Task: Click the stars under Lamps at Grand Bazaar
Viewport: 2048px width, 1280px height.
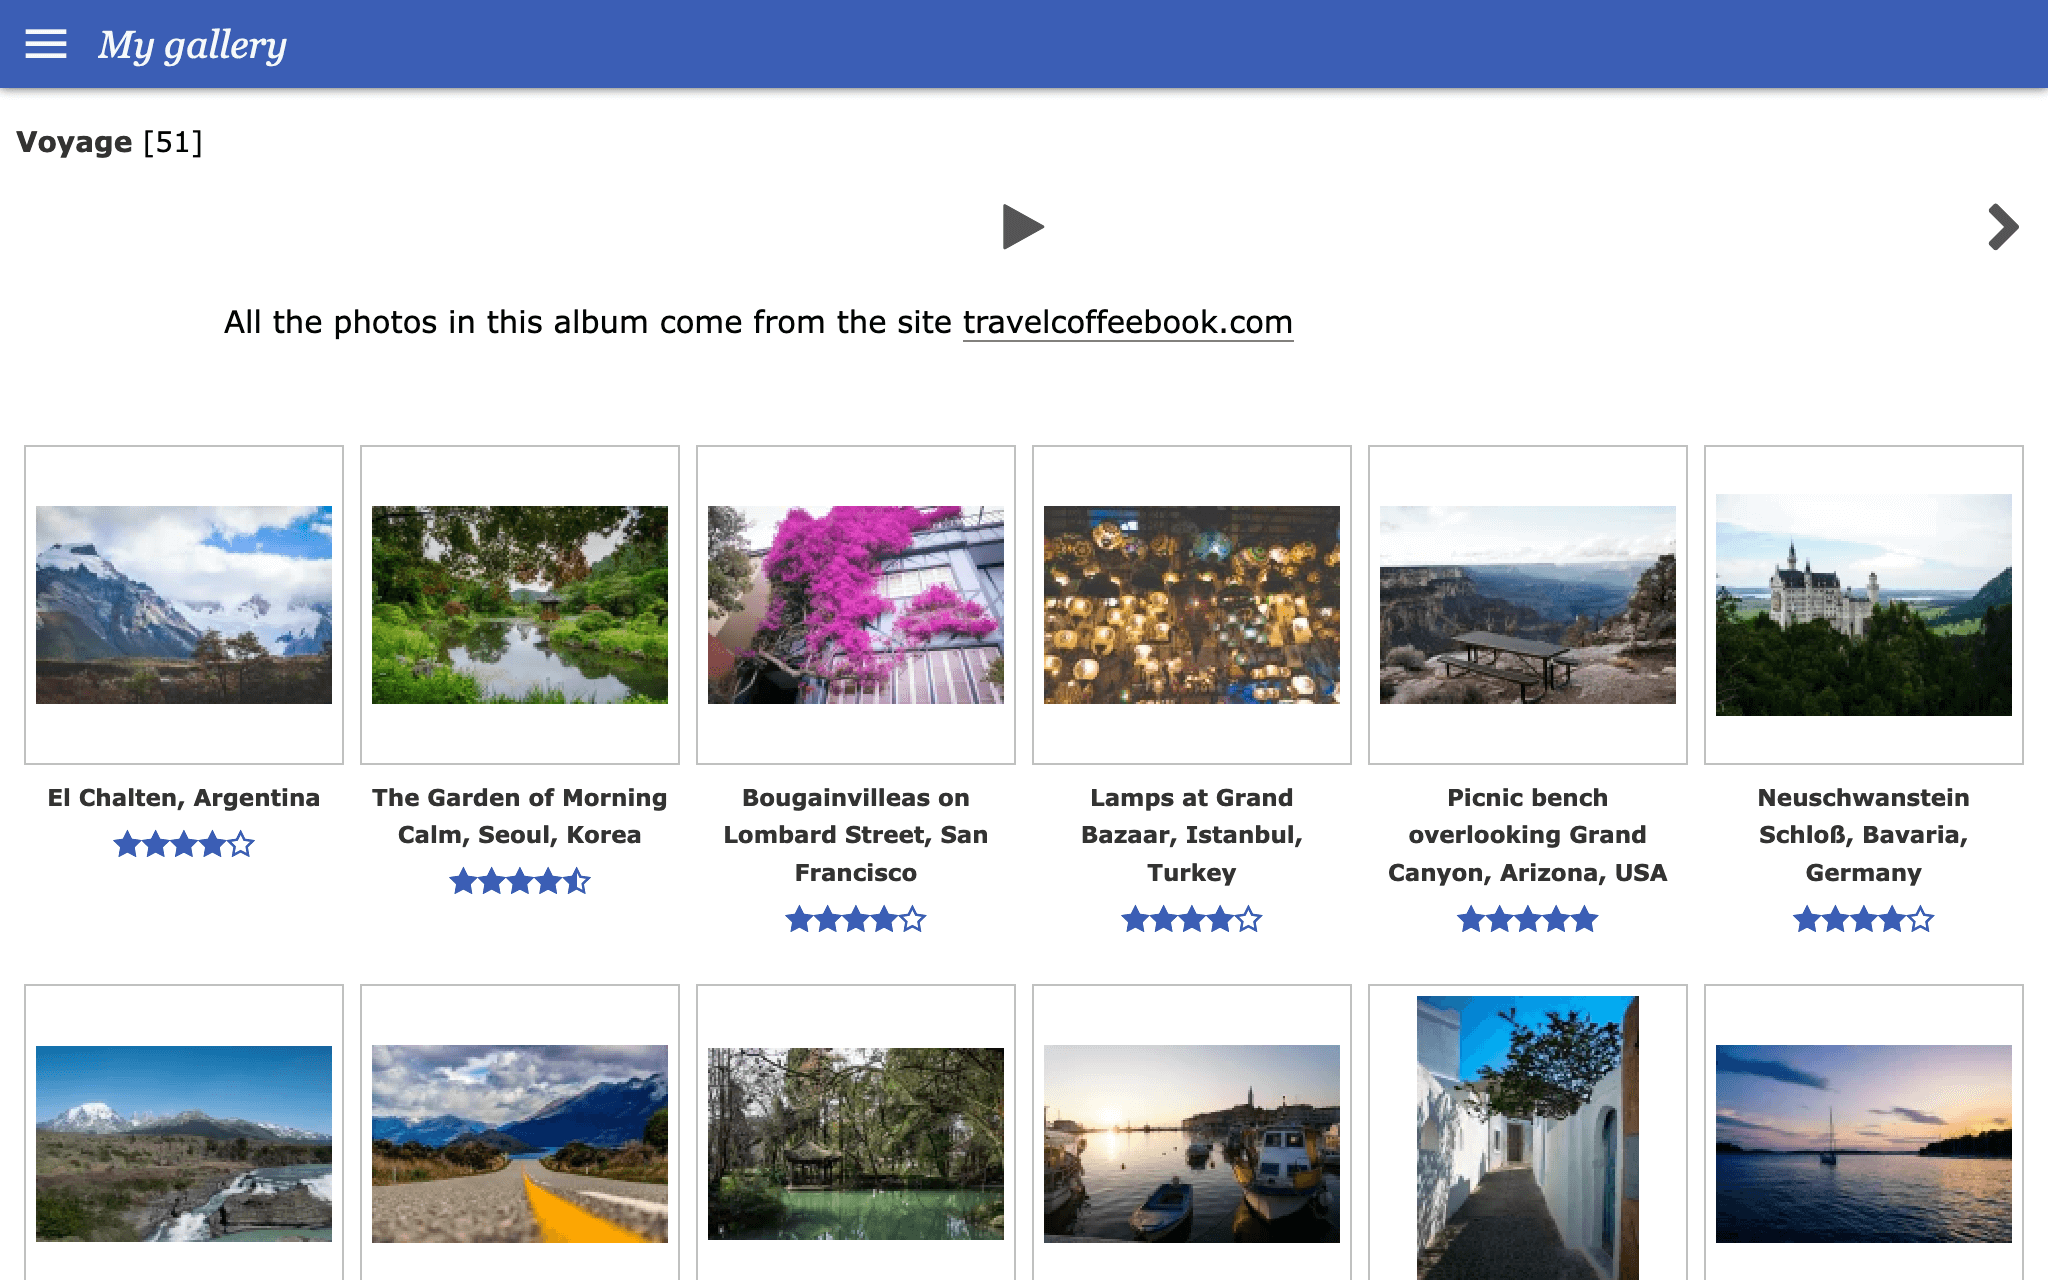Action: tap(1192, 919)
